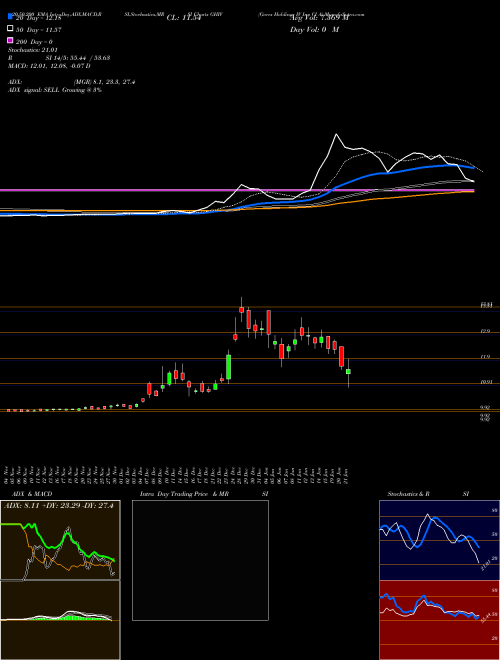The image size is (500, 660).
Task: Click the blue 20 Day legend swatch
Action: [x=10, y=16]
